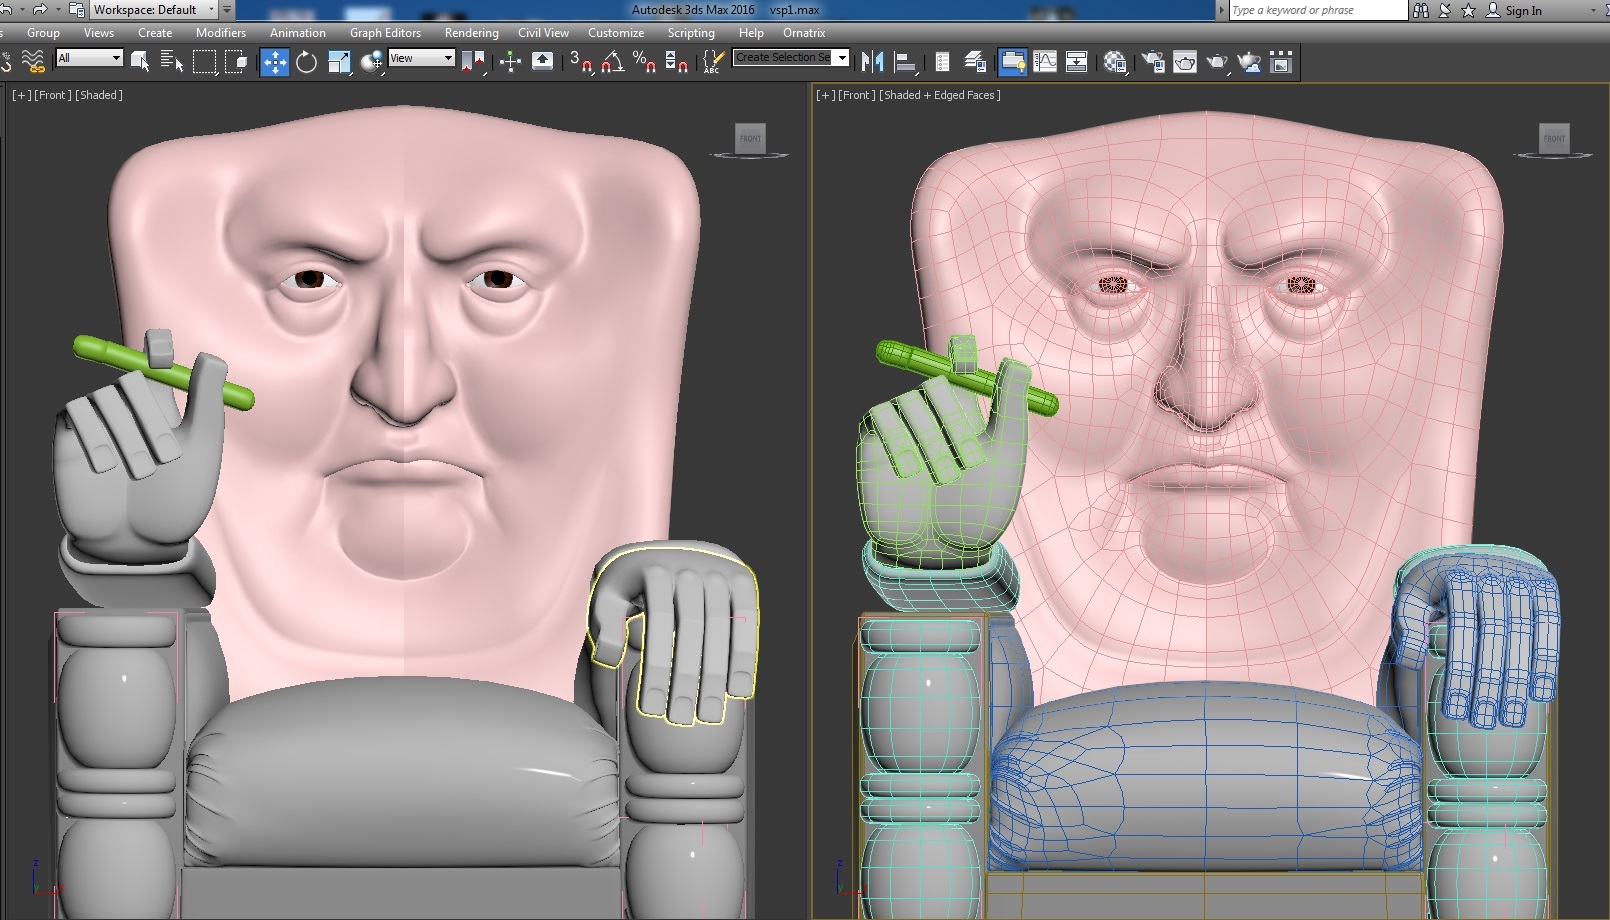
Task: Click the Select and Scale tool
Action: point(339,62)
